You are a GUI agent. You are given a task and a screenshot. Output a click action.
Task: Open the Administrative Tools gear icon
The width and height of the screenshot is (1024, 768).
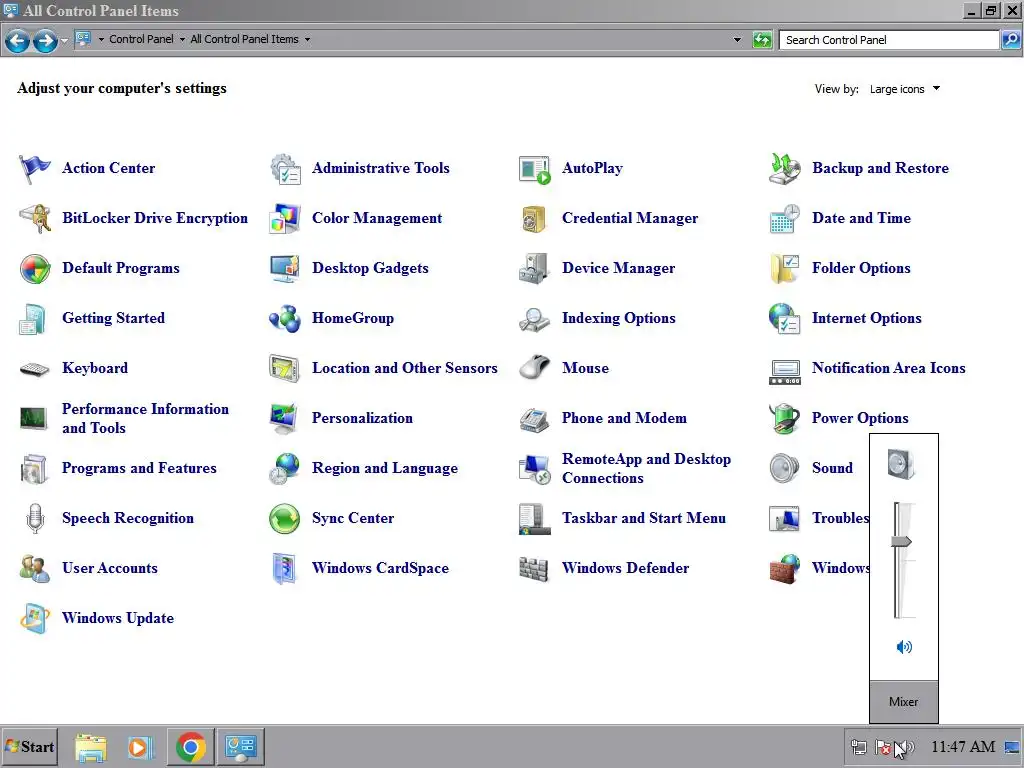click(285, 168)
